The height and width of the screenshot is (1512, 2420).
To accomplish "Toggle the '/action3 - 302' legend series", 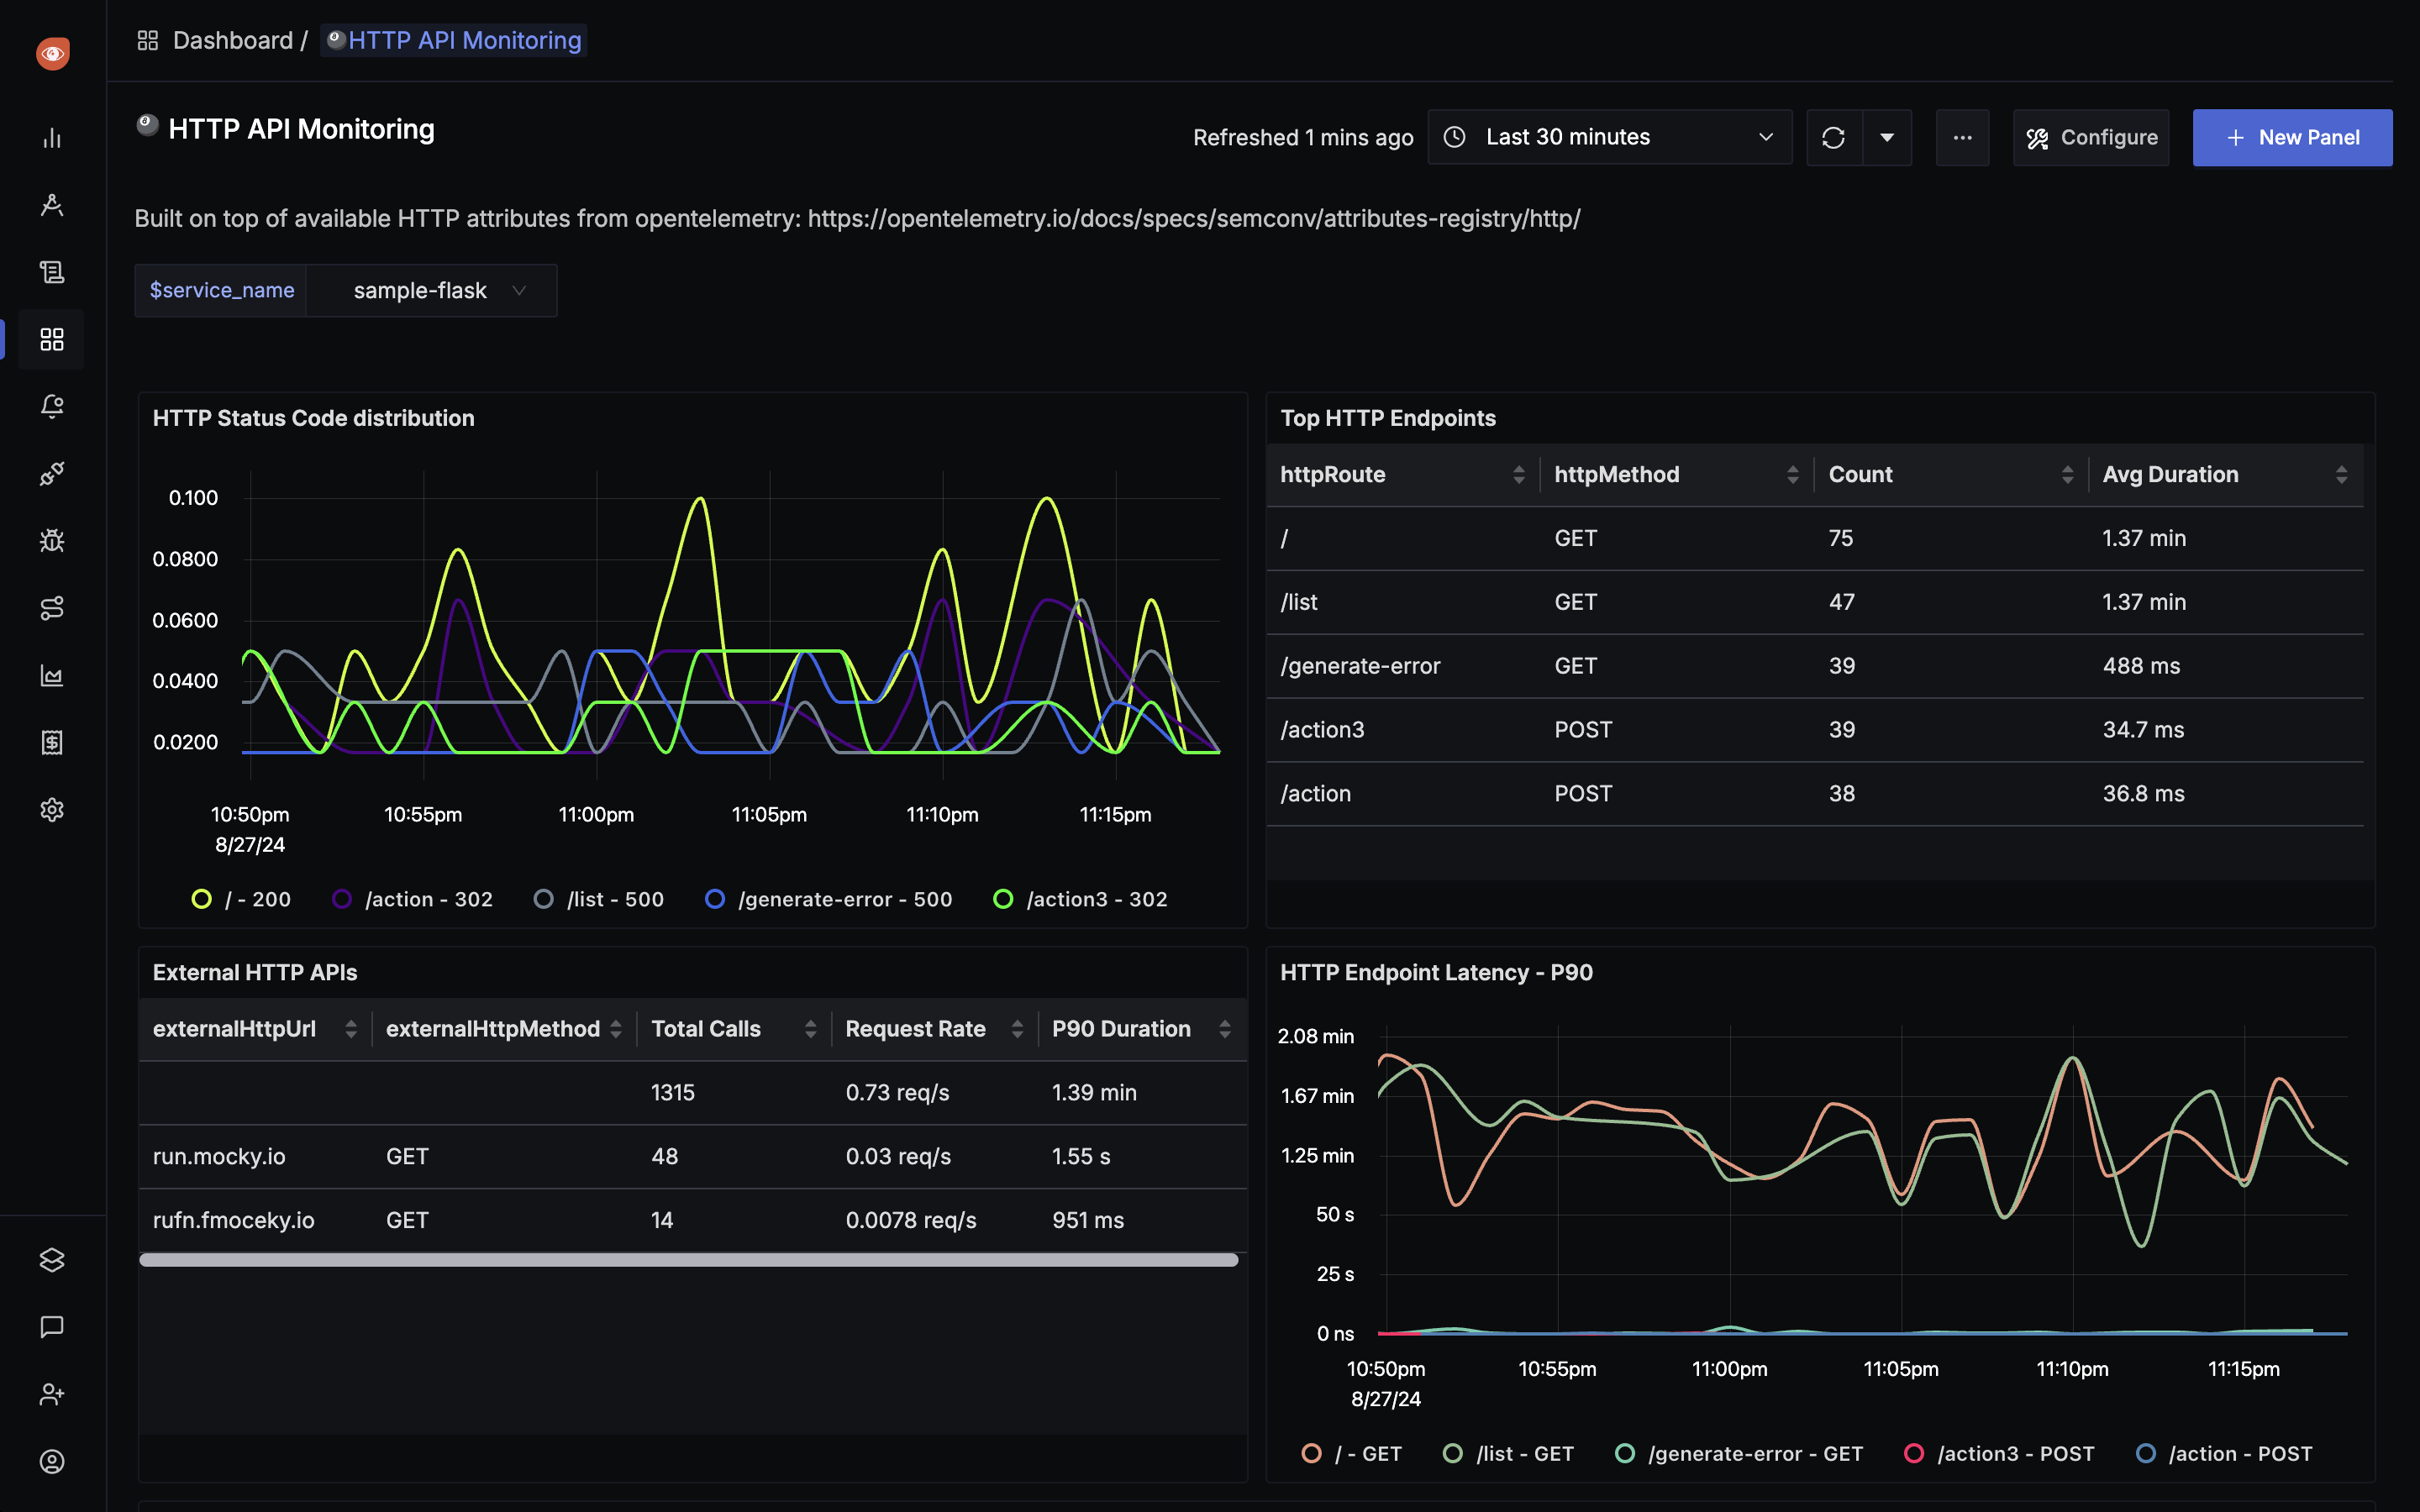I will [x=1081, y=899].
